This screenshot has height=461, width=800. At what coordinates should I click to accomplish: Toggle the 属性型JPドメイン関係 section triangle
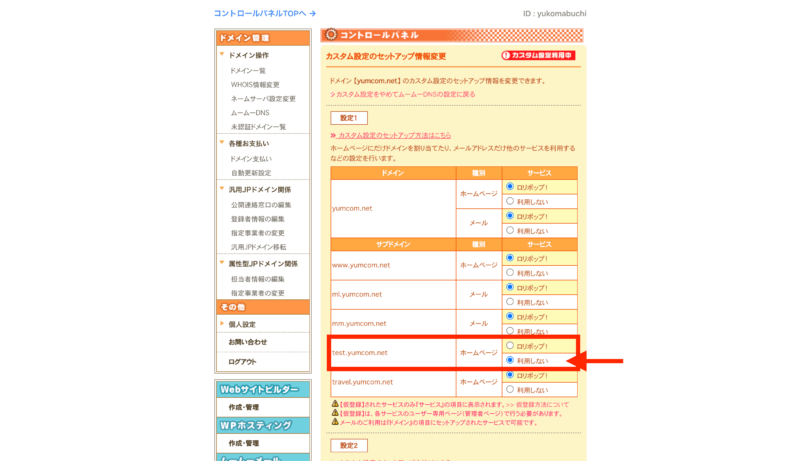[x=222, y=263]
